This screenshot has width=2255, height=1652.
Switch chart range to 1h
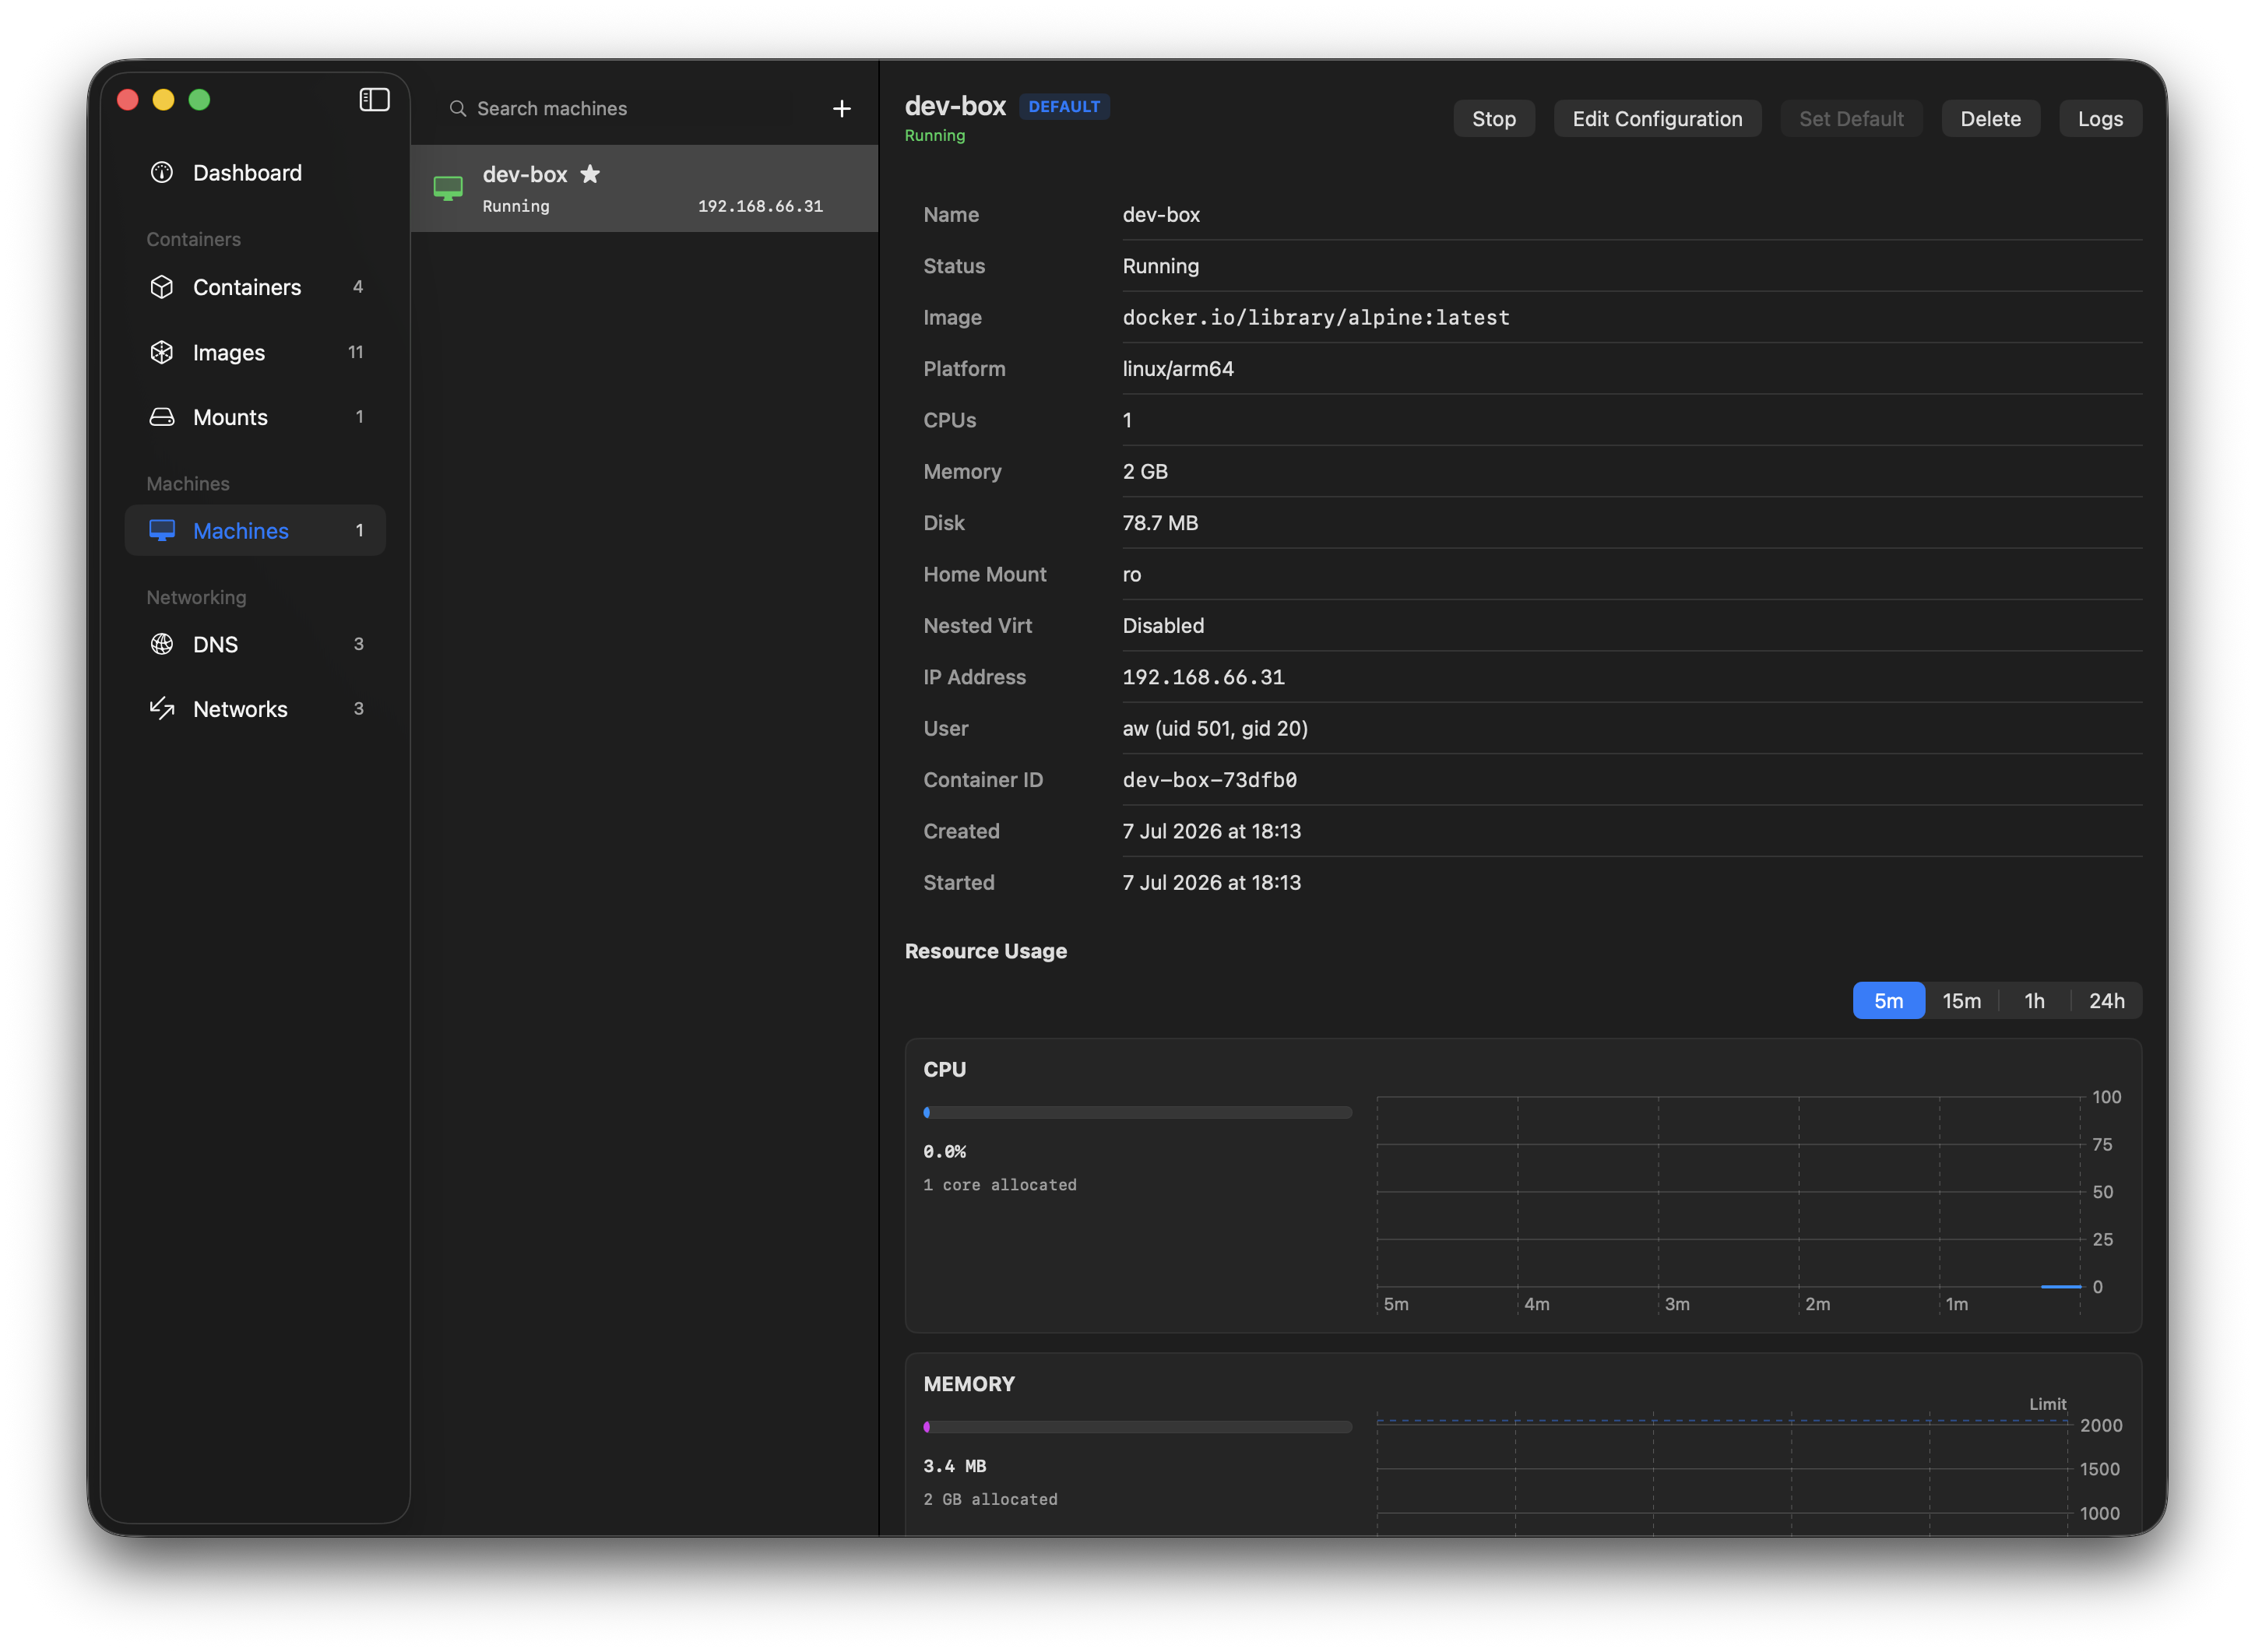tap(2034, 1001)
